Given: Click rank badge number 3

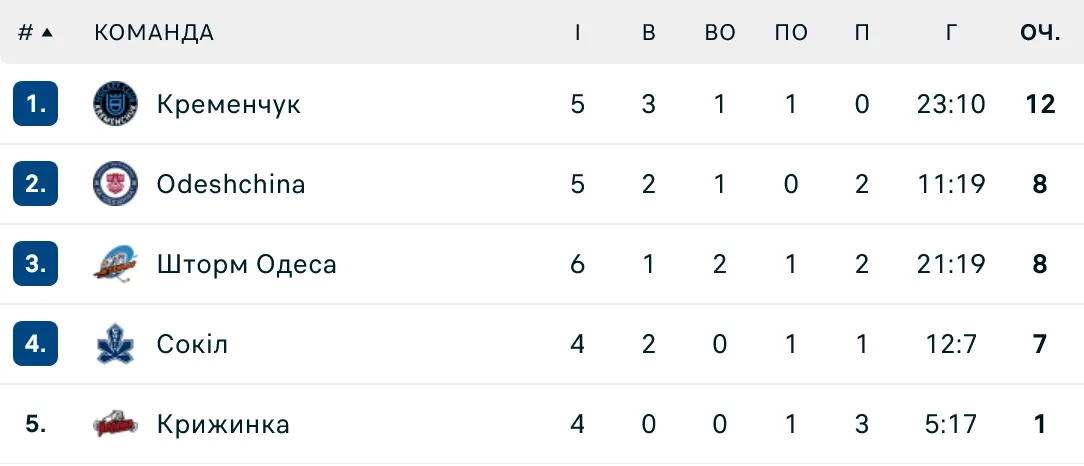Looking at the screenshot, I should point(36,264).
